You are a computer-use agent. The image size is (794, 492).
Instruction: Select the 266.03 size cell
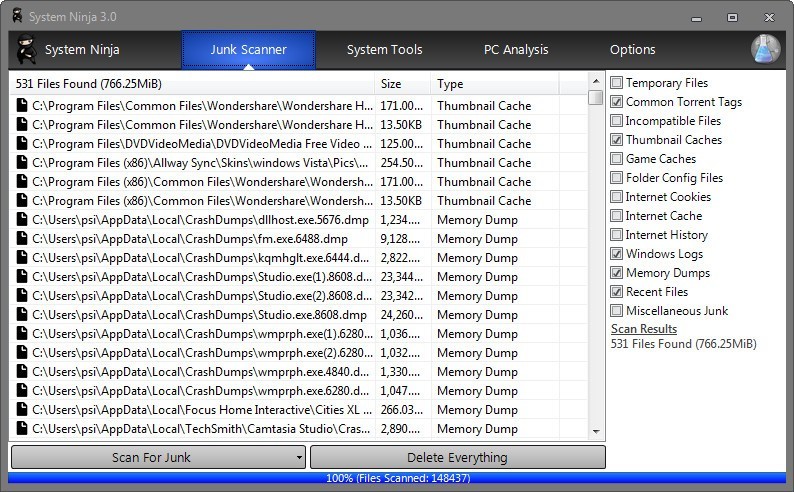click(403, 409)
